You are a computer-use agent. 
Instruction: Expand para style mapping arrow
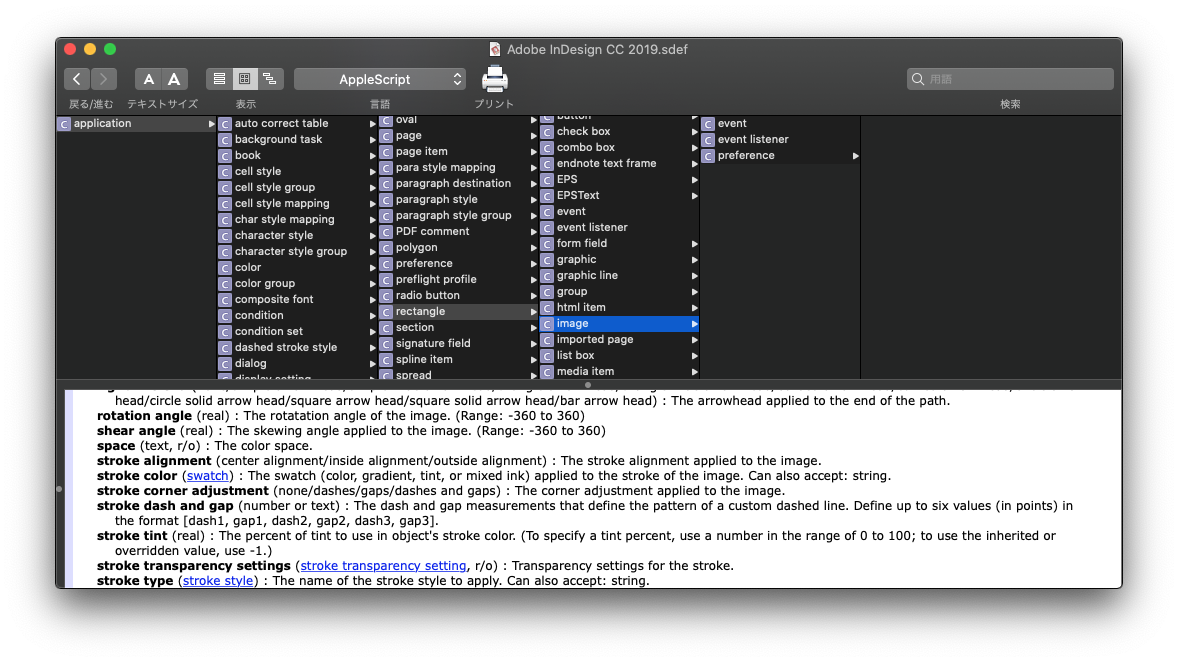tap(533, 168)
